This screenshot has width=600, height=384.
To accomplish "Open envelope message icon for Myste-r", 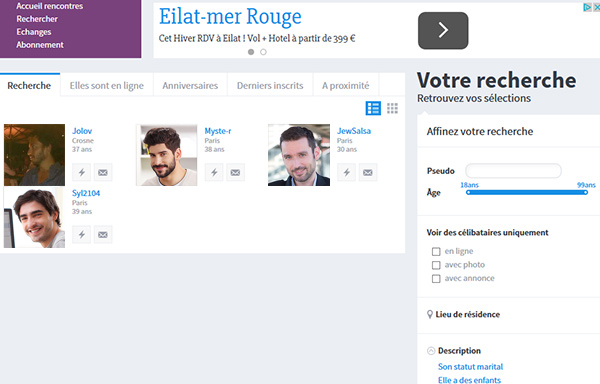I will [x=235, y=172].
